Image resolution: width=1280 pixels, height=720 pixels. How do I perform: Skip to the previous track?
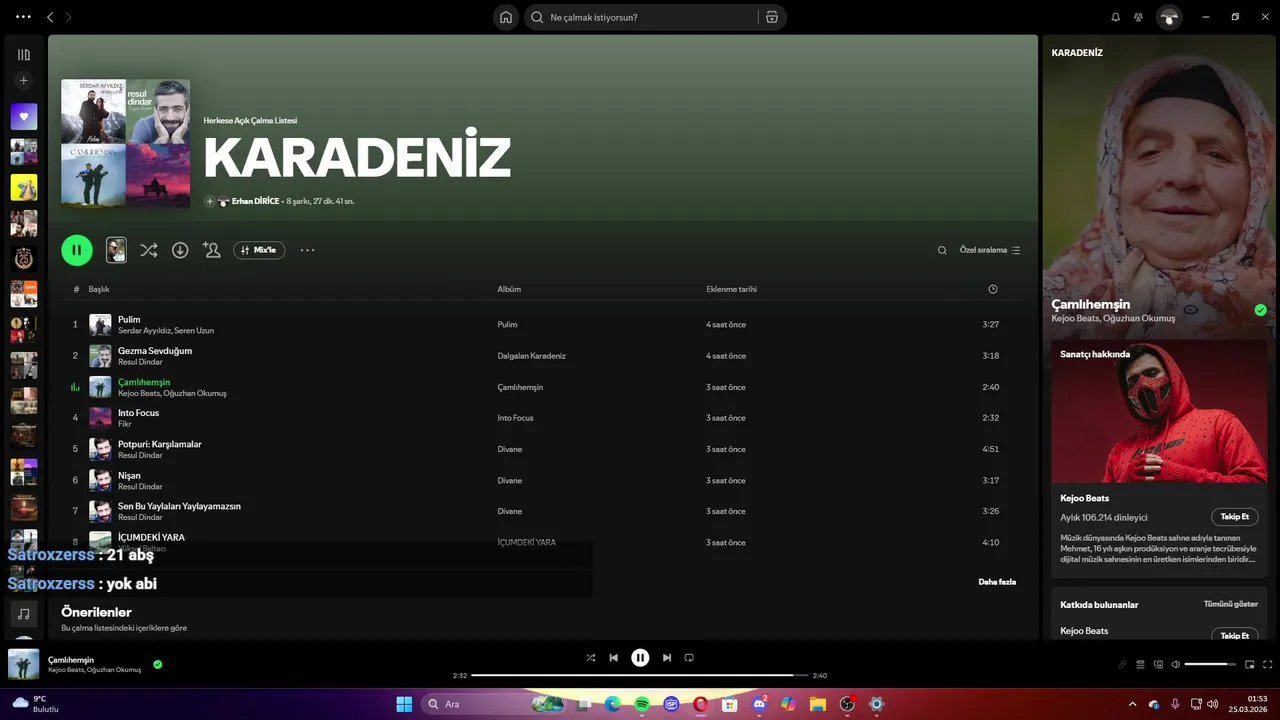614,658
